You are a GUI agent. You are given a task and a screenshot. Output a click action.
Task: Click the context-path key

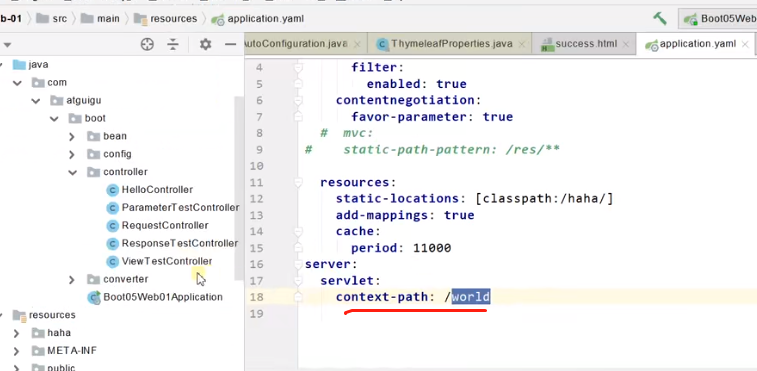382,297
